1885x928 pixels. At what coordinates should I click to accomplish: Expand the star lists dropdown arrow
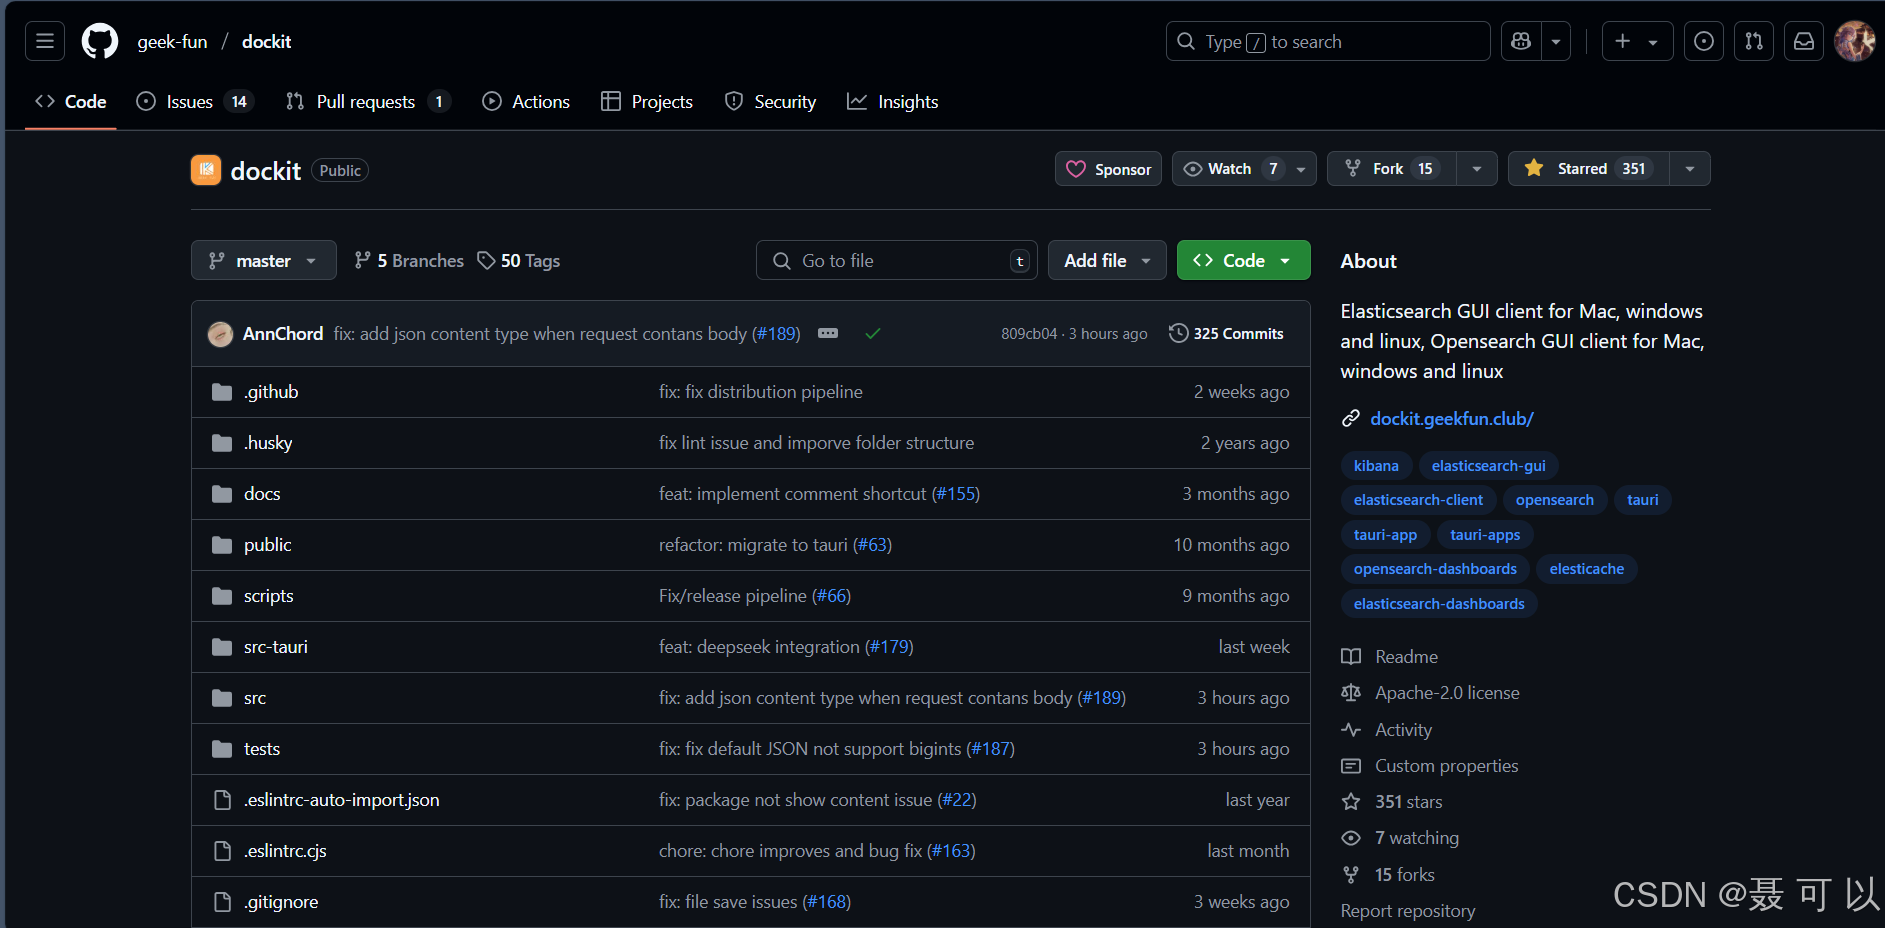1690,169
